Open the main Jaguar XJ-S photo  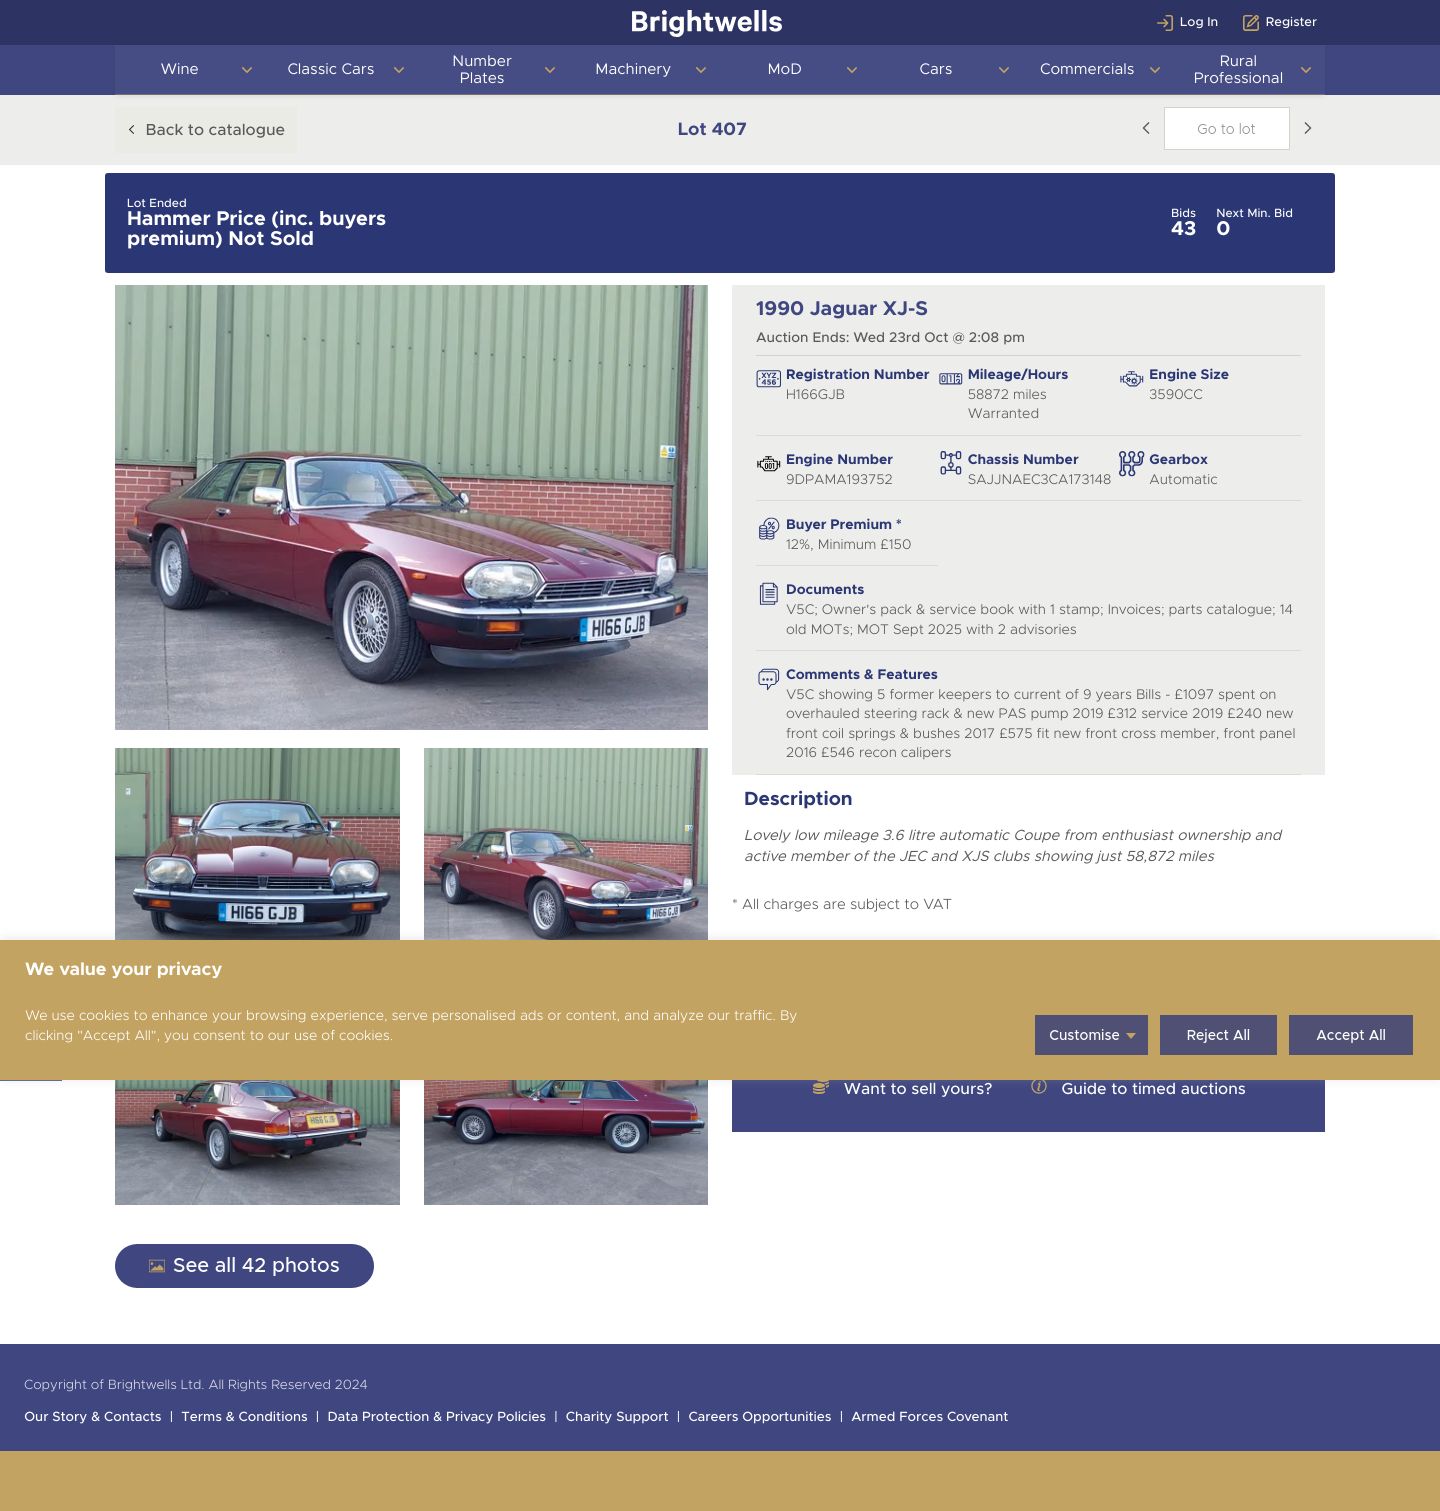(411, 508)
